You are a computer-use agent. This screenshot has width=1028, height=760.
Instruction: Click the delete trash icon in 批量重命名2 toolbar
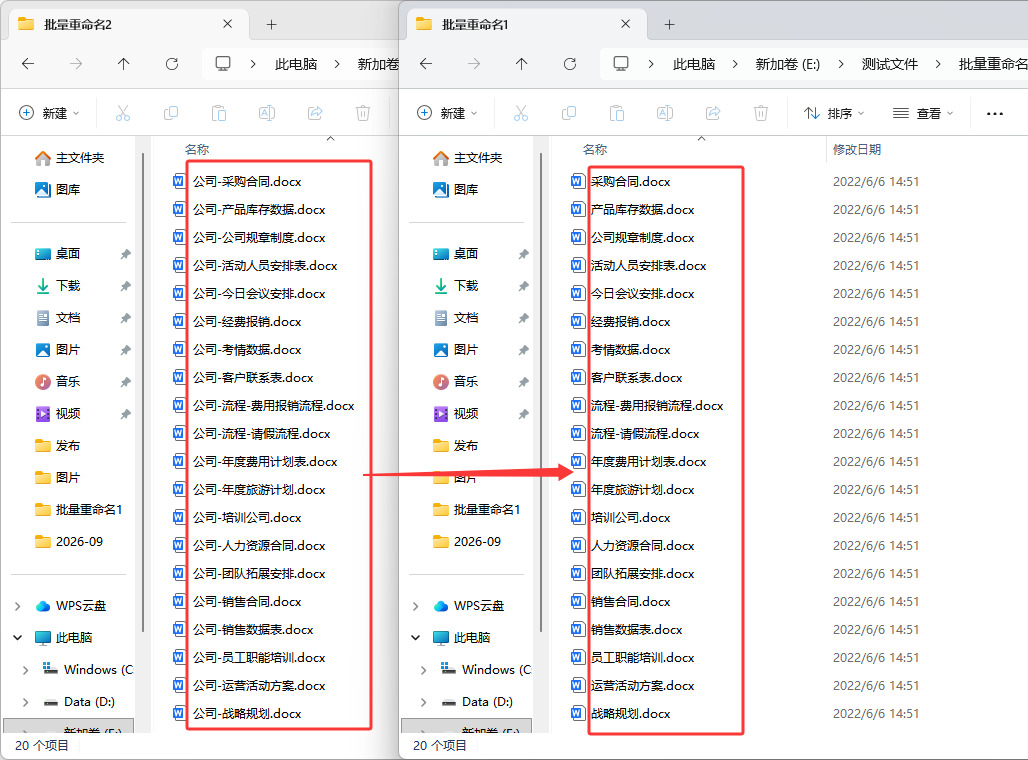coord(363,113)
